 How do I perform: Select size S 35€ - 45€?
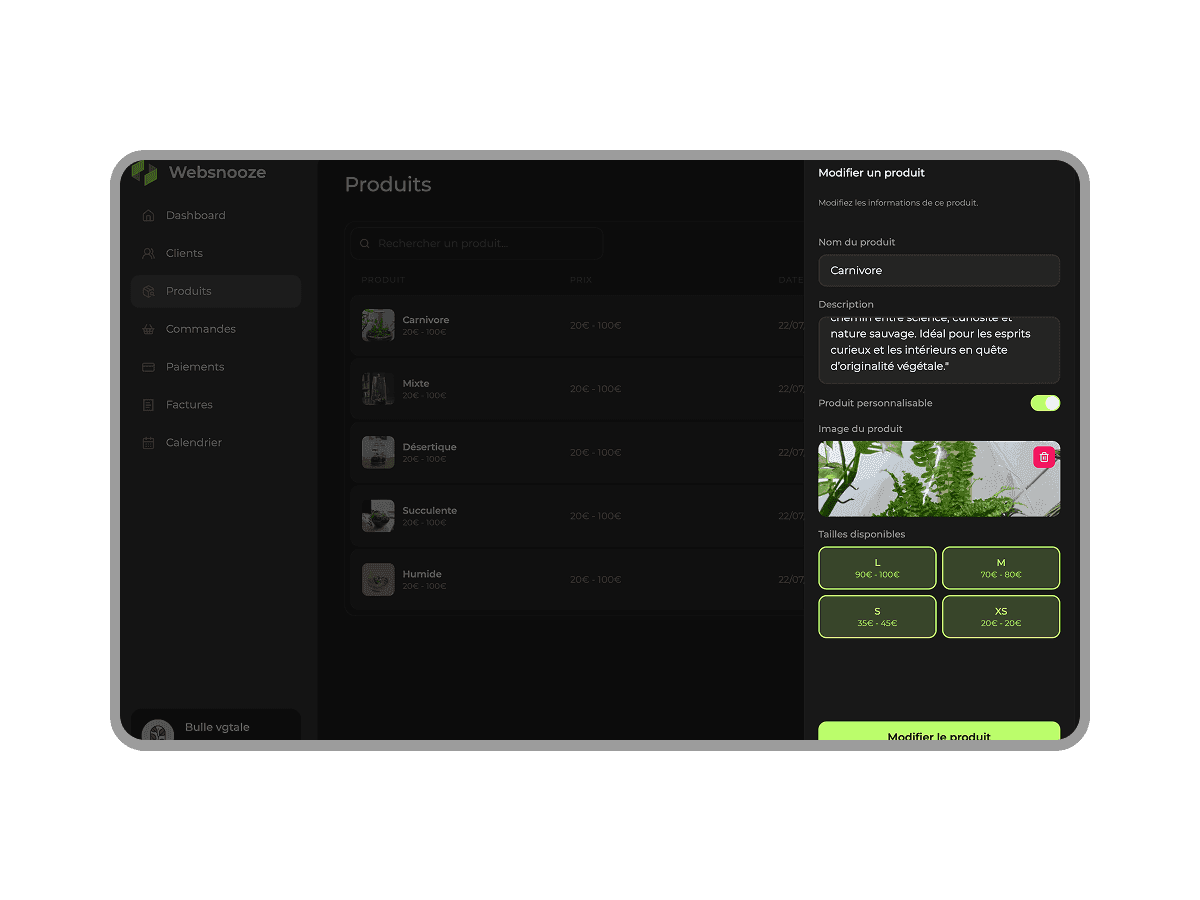(x=877, y=617)
